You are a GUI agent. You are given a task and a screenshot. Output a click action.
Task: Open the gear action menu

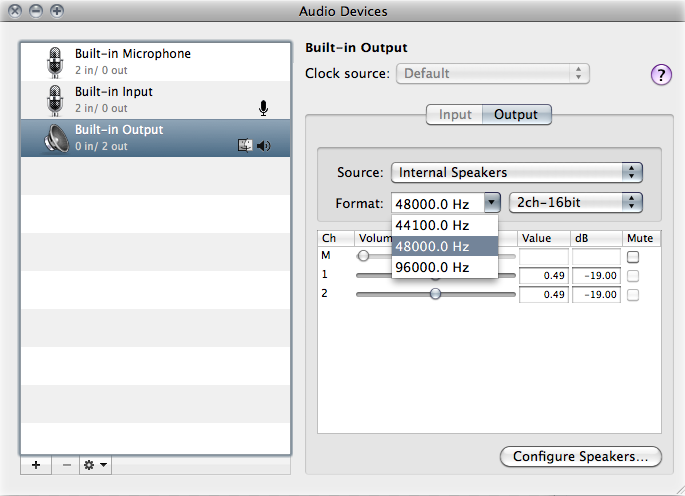pos(95,465)
